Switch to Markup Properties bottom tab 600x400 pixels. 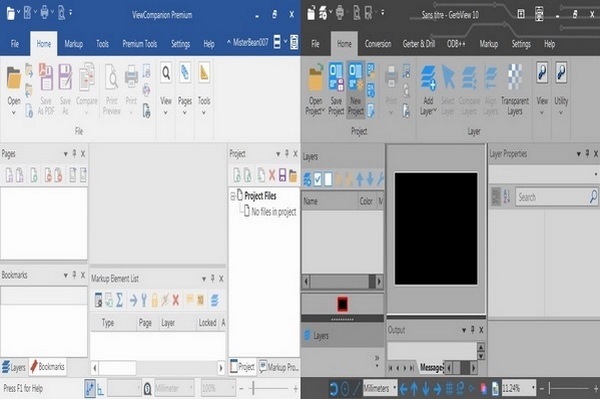[x=279, y=367]
